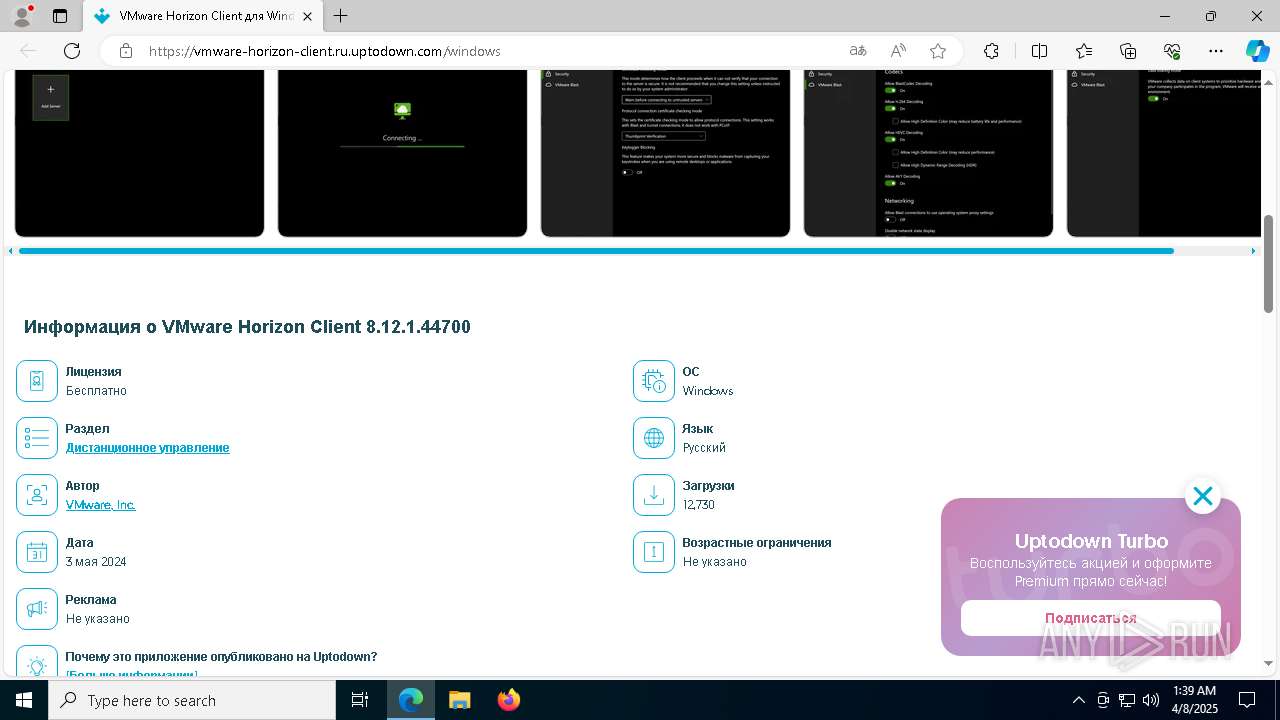
Task: Open File Explorer from the taskbar
Action: [x=460, y=700]
